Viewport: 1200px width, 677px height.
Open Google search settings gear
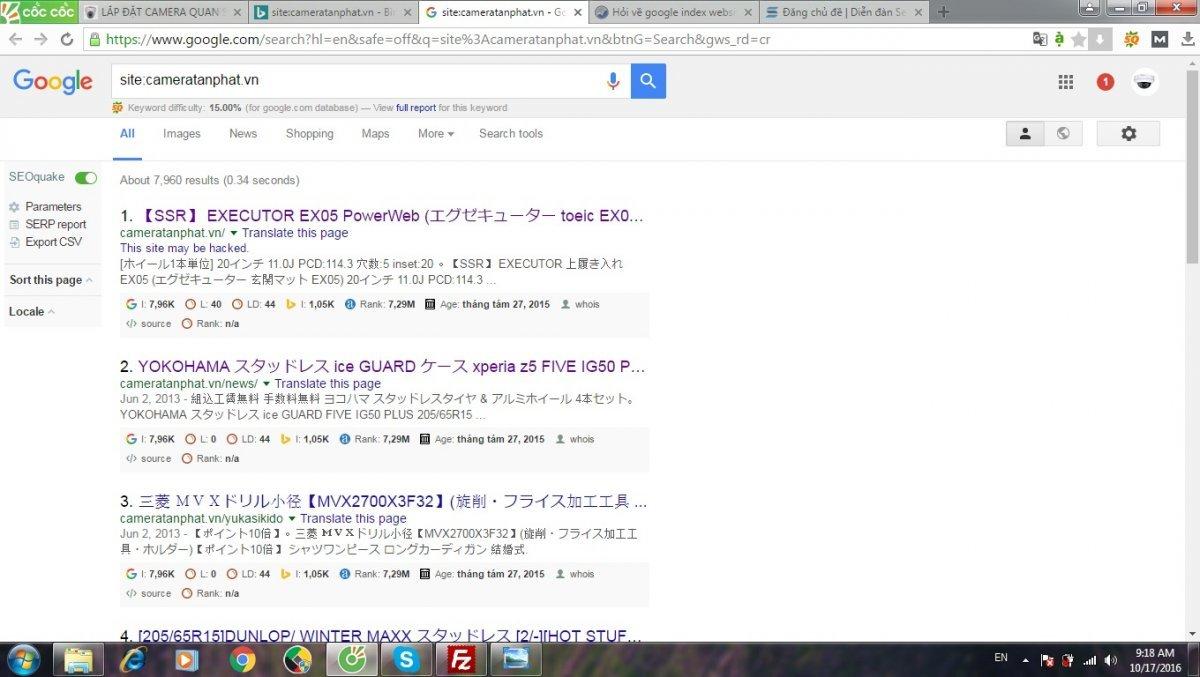coord(1128,133)
